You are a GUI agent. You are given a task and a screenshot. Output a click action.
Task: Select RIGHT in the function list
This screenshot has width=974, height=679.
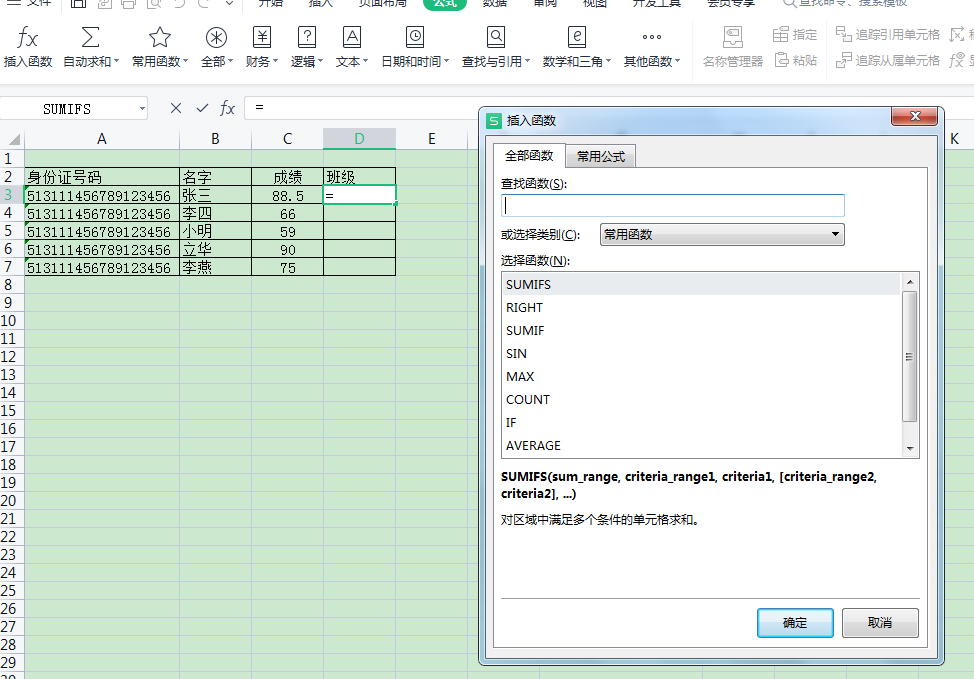(701, 308)
